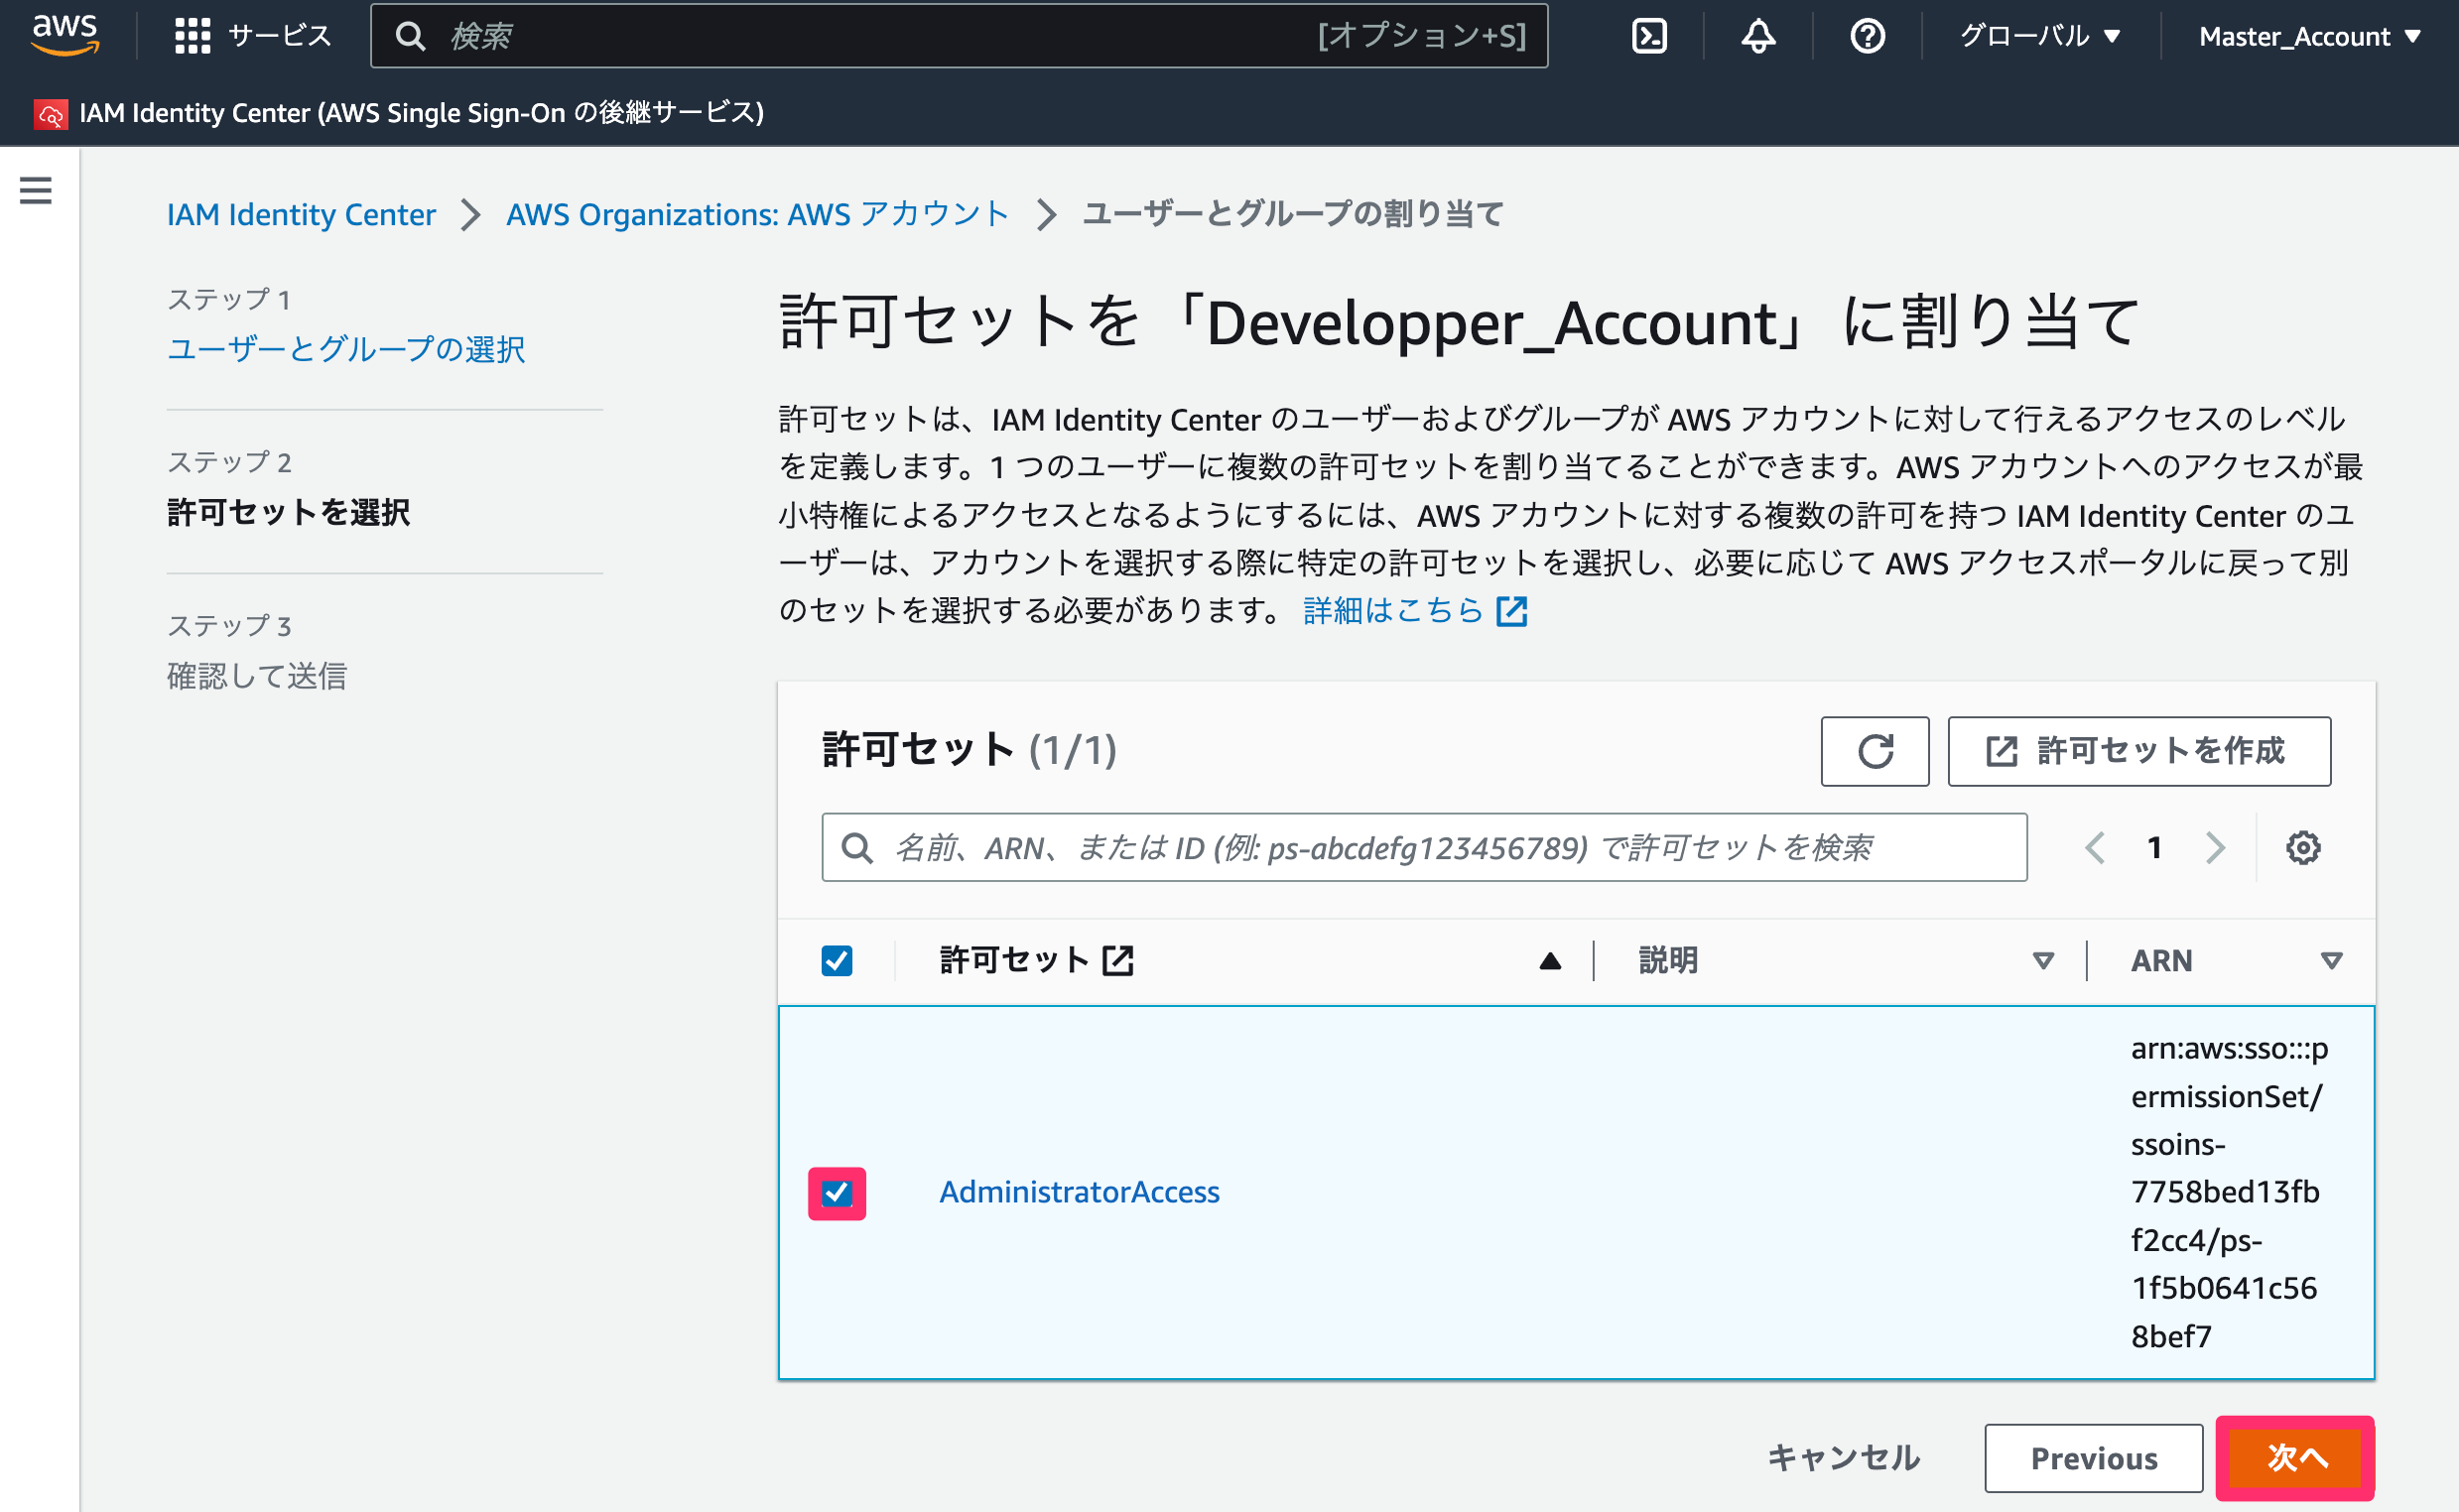Viewport: 2459px width, 1512px height.
Task: Click the Previous button
Action: [x=2094, y=1458]
